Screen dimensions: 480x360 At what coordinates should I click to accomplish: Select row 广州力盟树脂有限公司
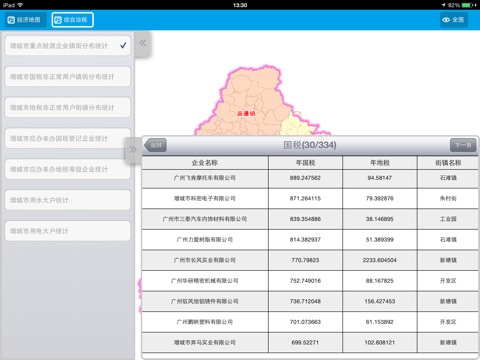pos(310,240)
